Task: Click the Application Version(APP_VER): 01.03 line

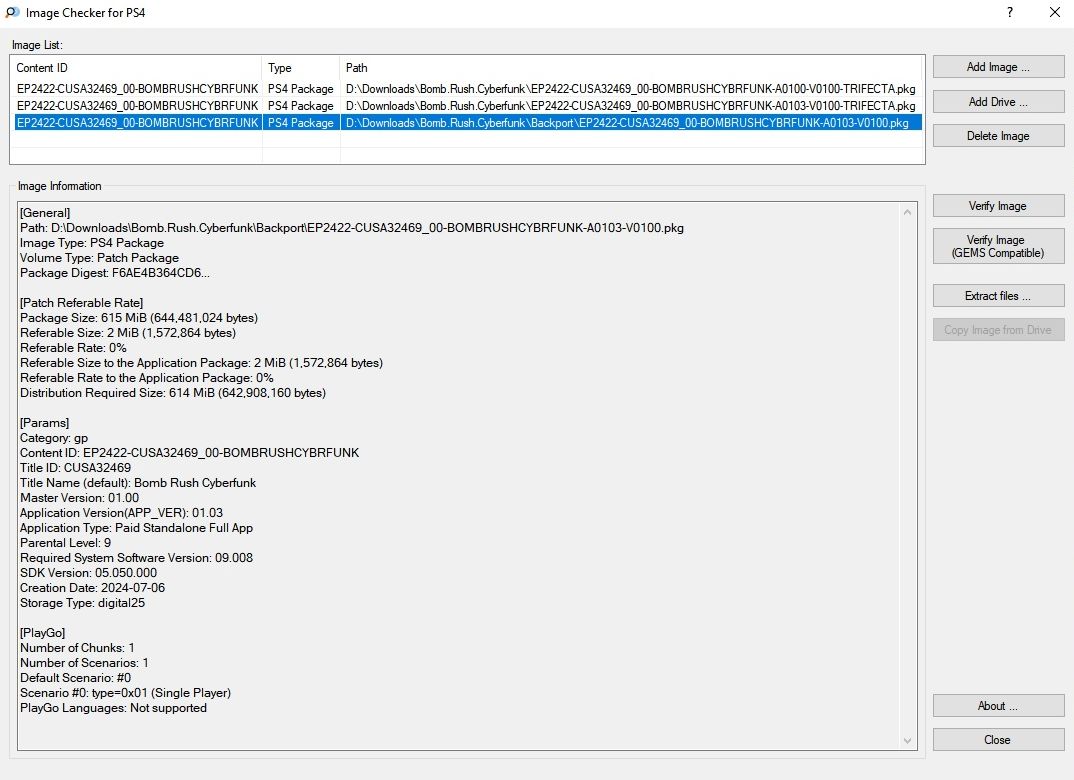Action: 121,513
